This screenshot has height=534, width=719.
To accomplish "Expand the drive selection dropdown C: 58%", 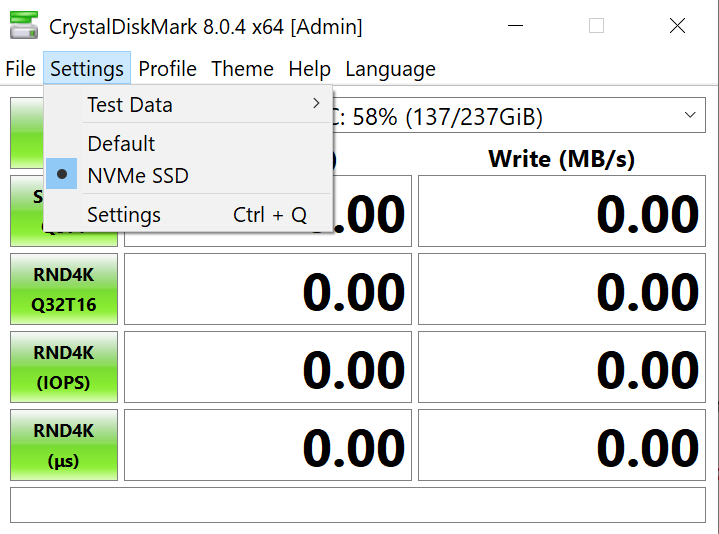I will pos(518,116).
